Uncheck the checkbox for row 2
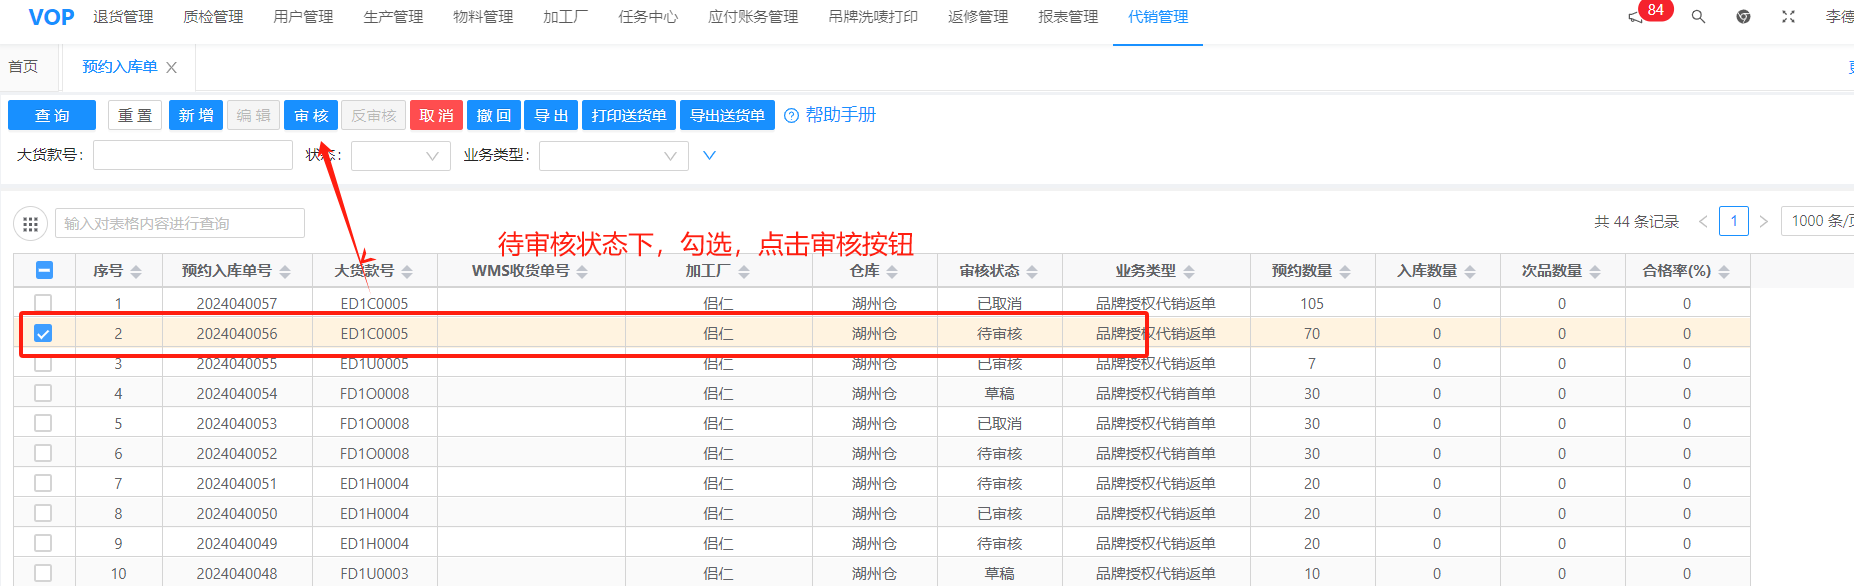 43,334
